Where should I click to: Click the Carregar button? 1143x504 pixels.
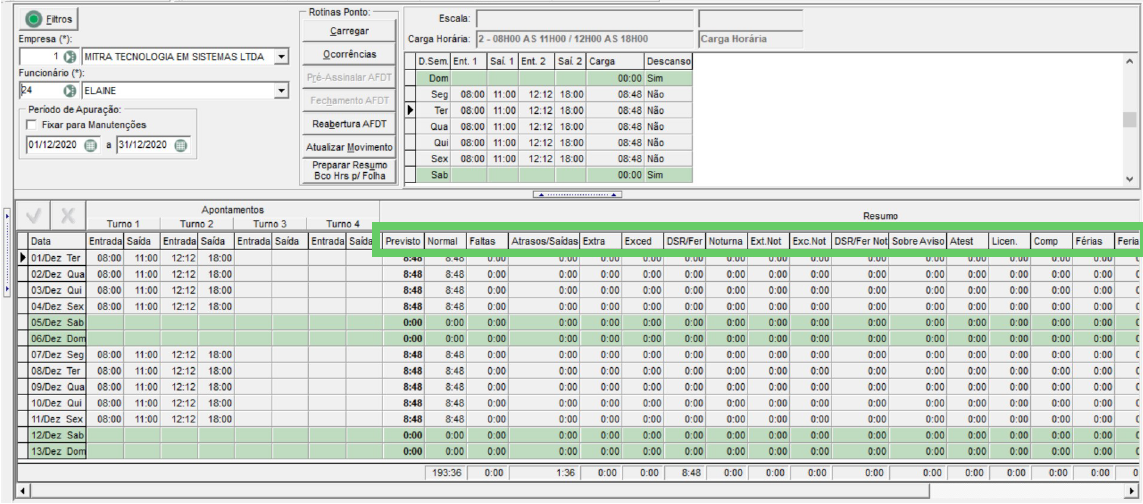(349, 31)
